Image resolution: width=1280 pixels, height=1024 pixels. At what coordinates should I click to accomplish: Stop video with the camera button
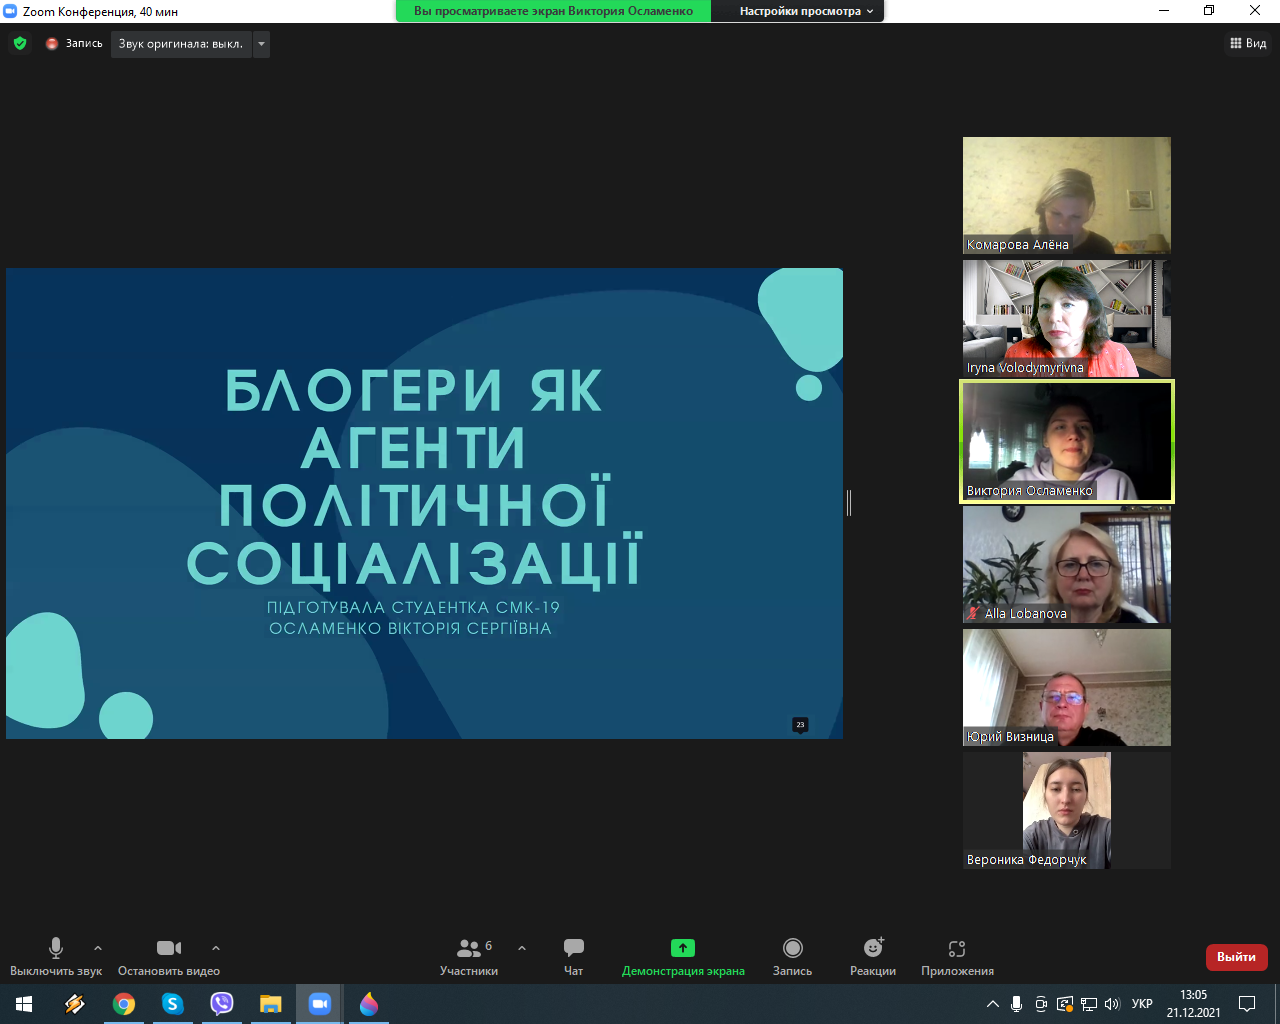click(x=169, y=956)
